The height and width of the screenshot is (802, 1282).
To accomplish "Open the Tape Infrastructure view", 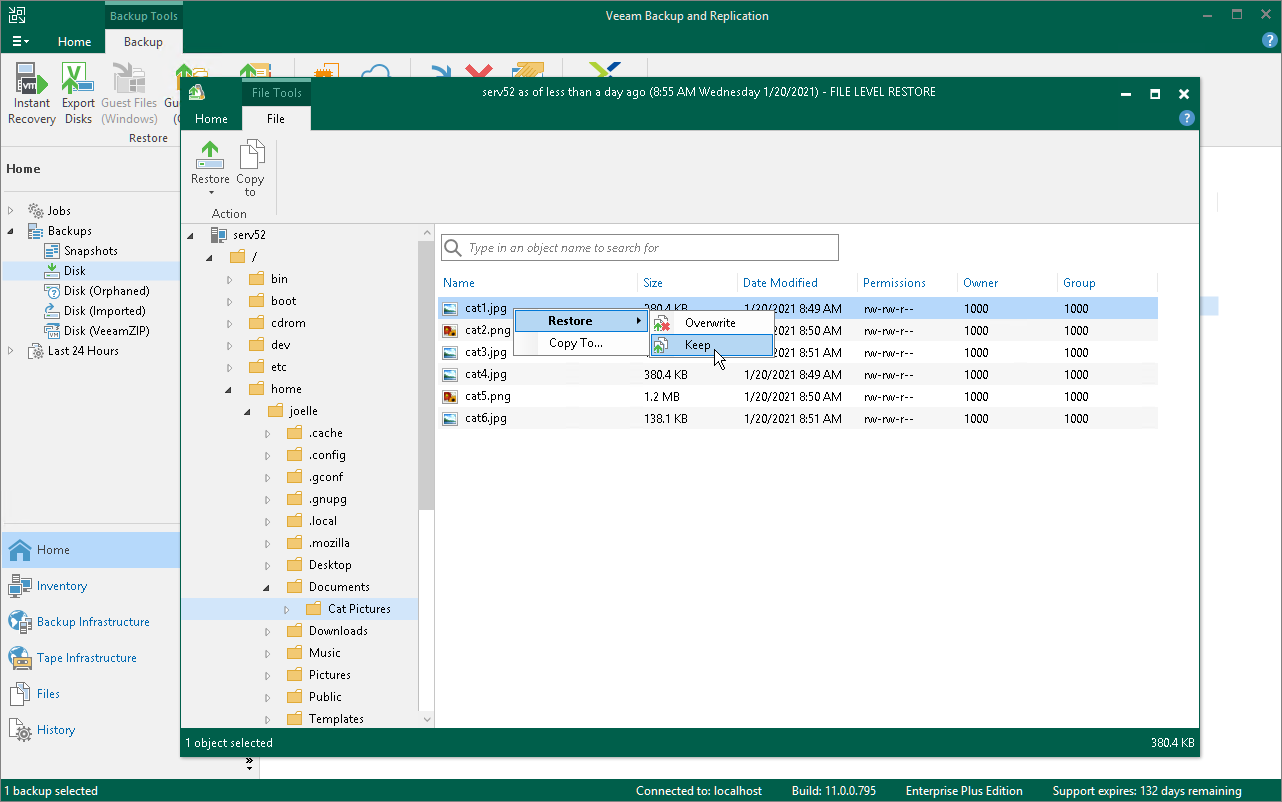I will click(90, 658).
